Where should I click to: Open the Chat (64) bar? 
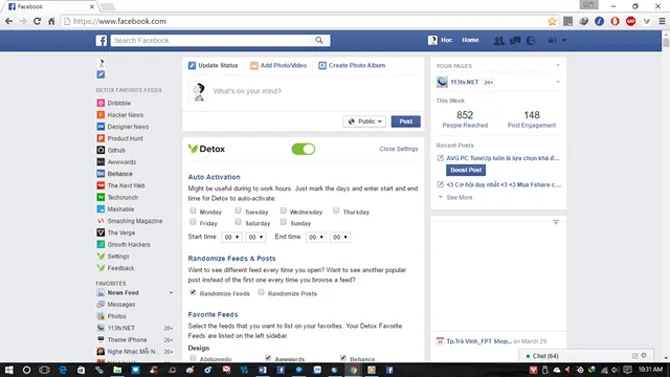(x=586, y=356)
